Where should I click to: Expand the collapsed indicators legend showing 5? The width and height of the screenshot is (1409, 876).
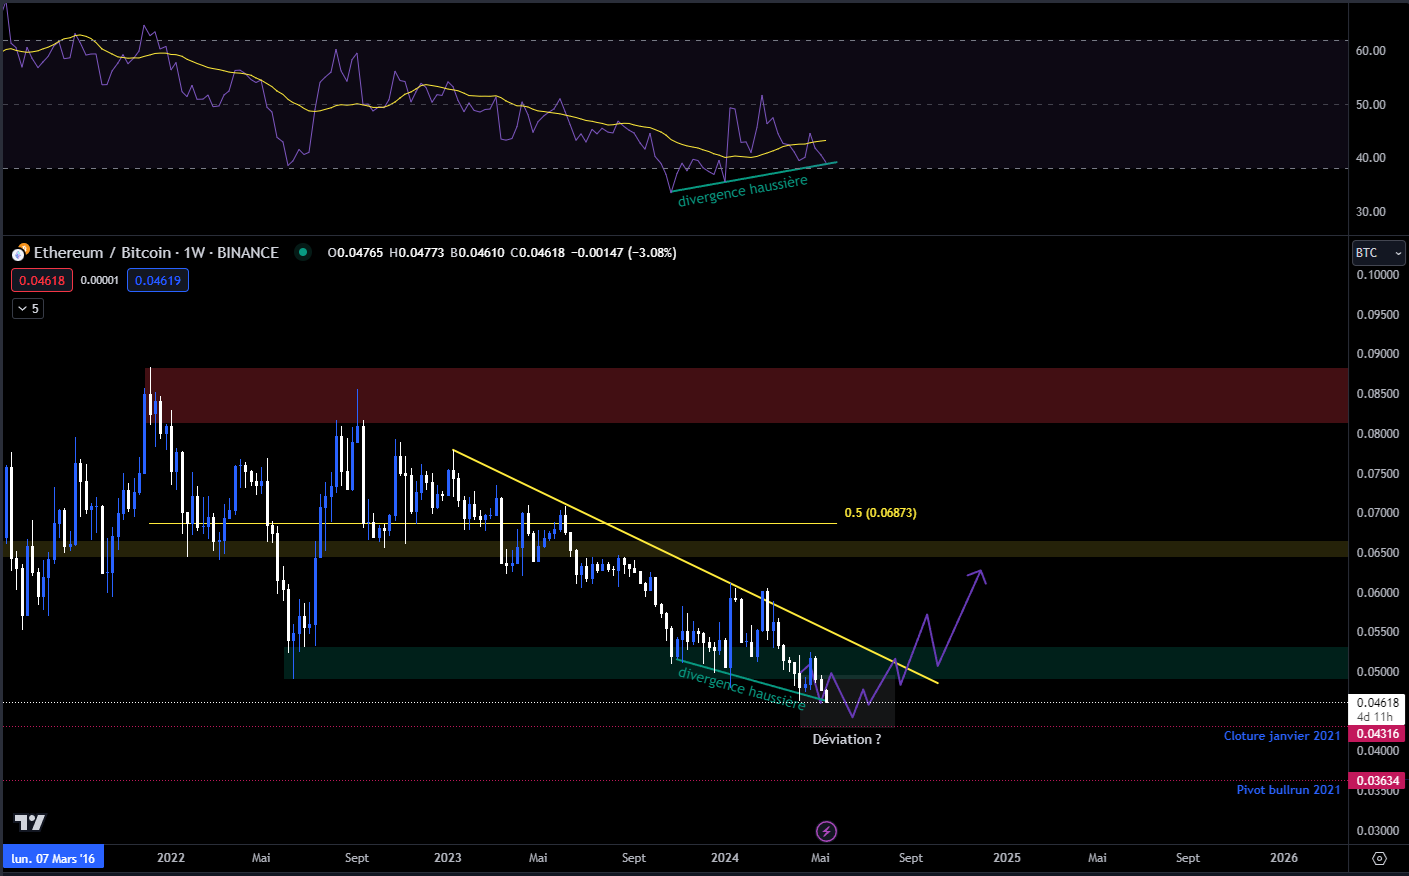tap(28, 309)
